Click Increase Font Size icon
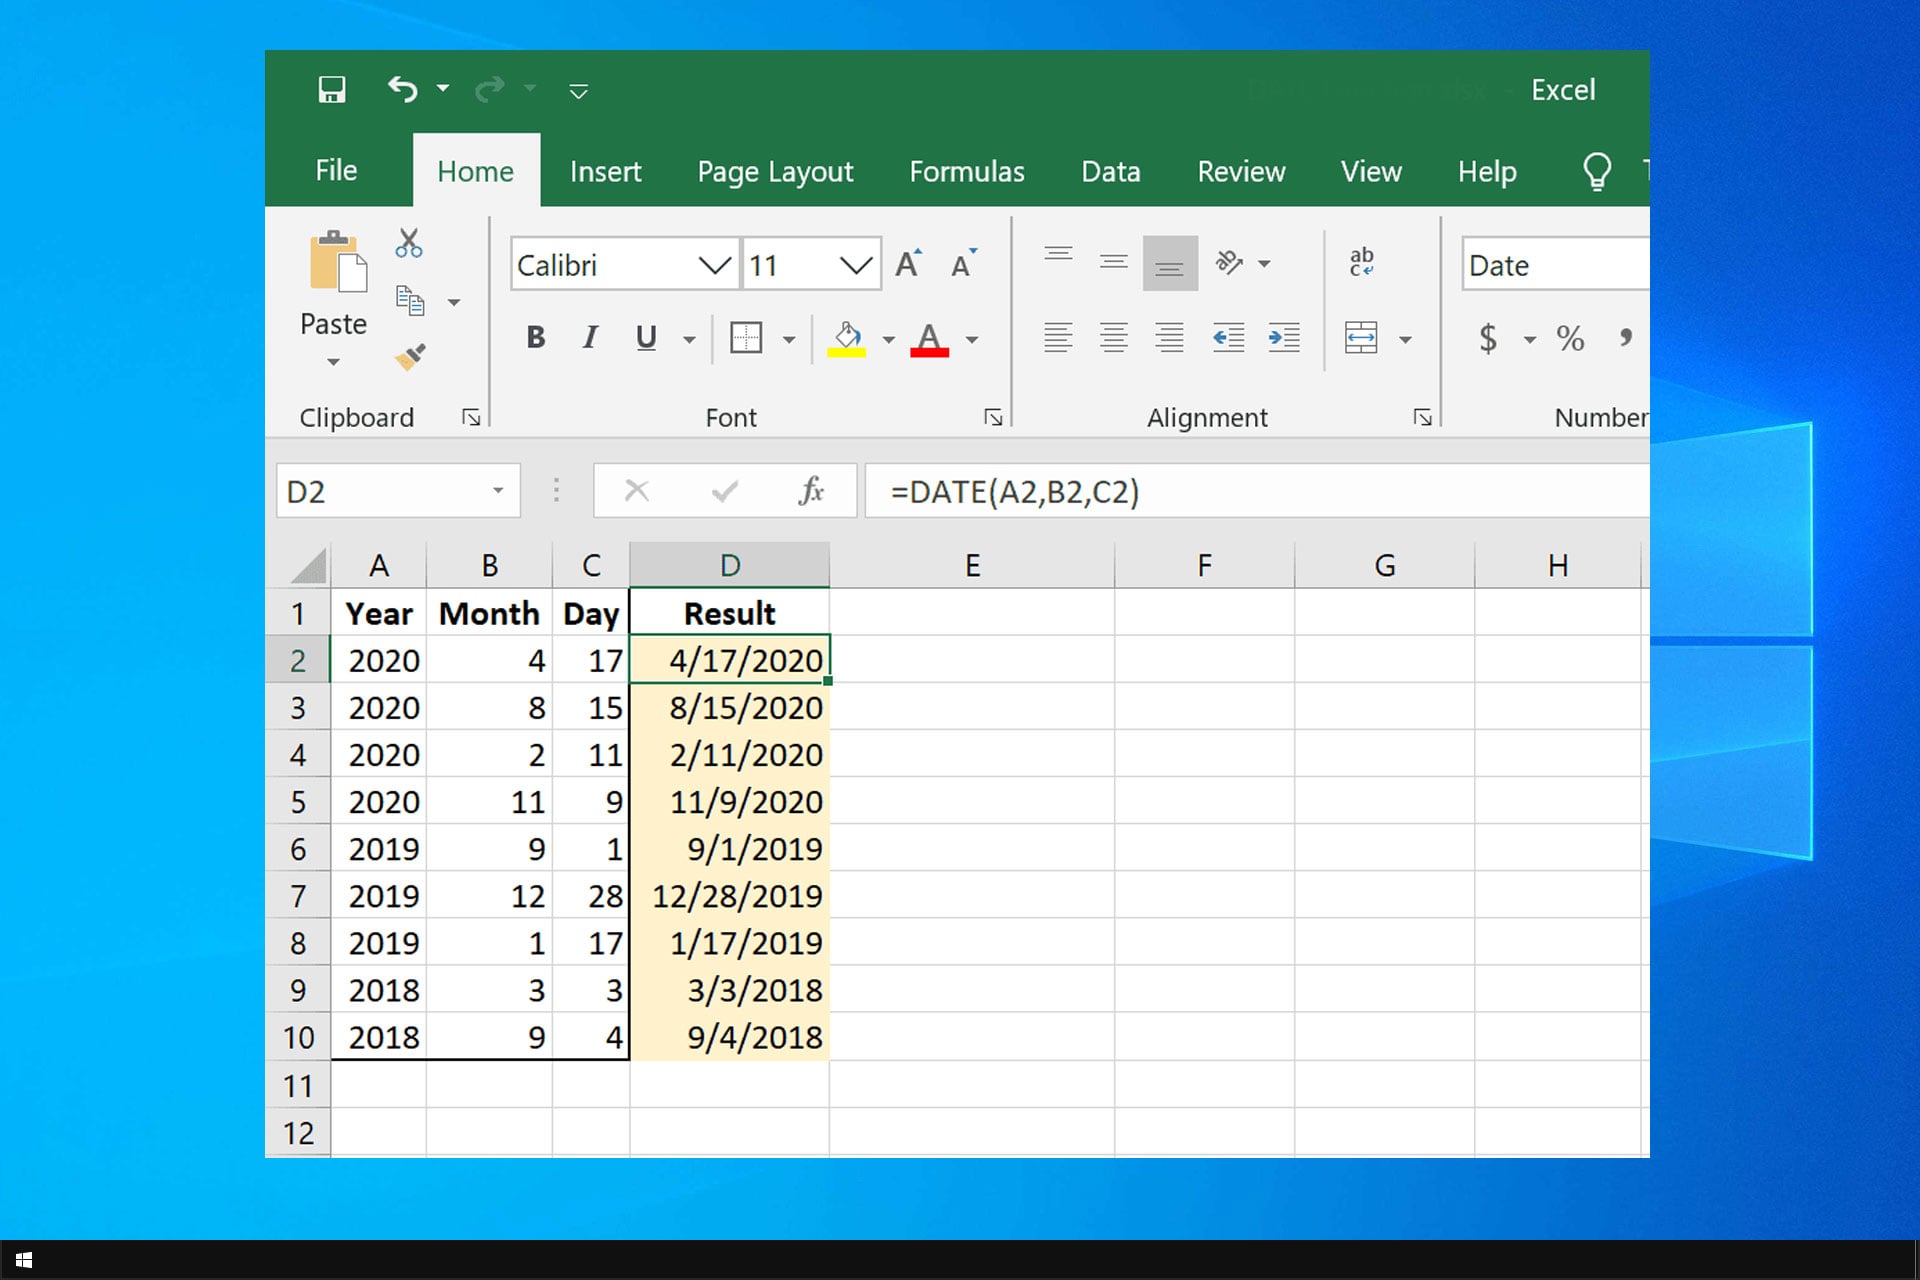The image size is (1920, 1280). coord(908,264)
